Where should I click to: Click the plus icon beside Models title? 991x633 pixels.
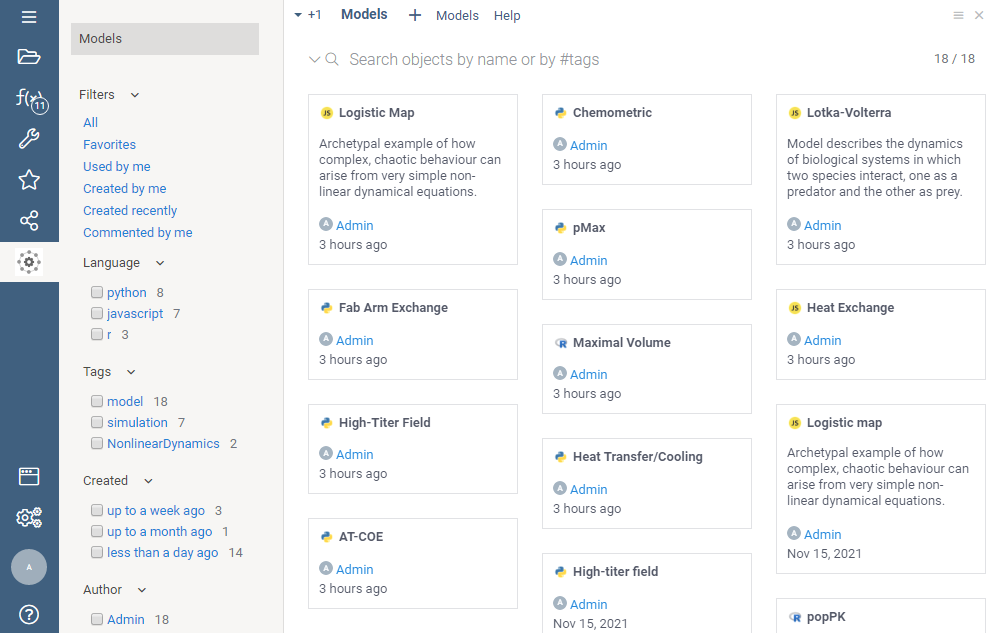tap(415, 15)
